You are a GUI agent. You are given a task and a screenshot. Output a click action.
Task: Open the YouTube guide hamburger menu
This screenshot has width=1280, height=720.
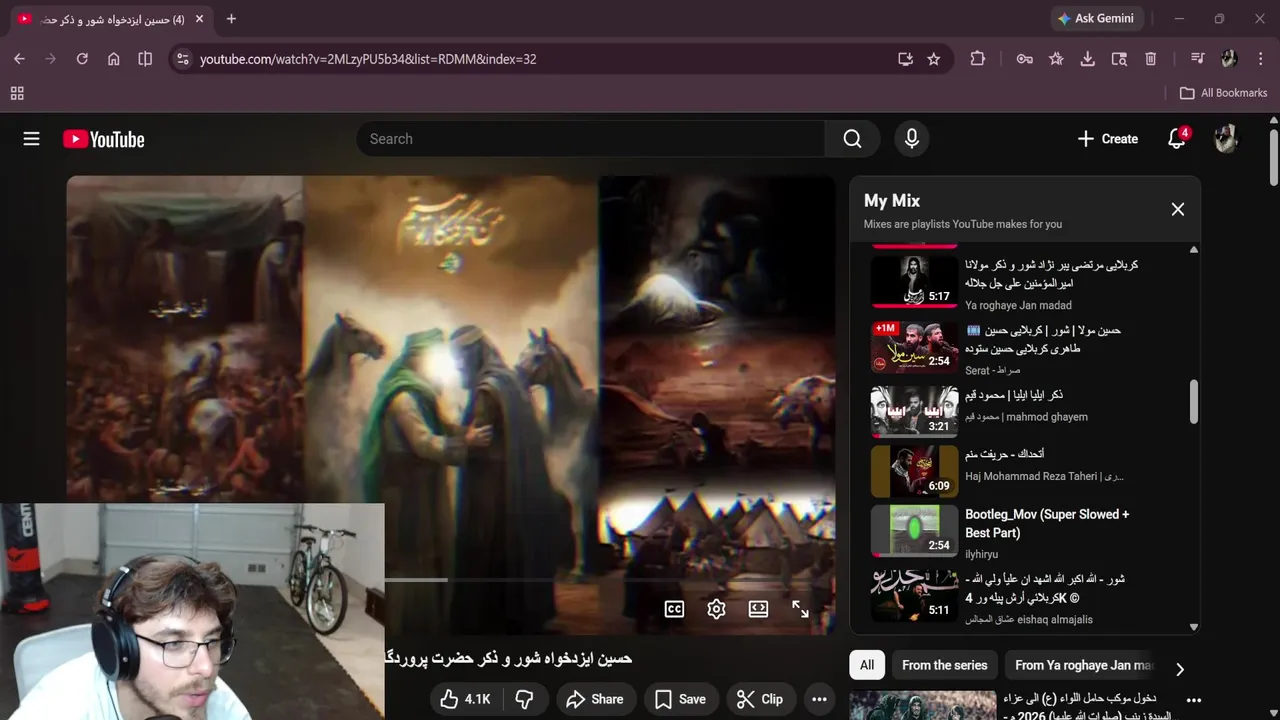click(31, 139)
